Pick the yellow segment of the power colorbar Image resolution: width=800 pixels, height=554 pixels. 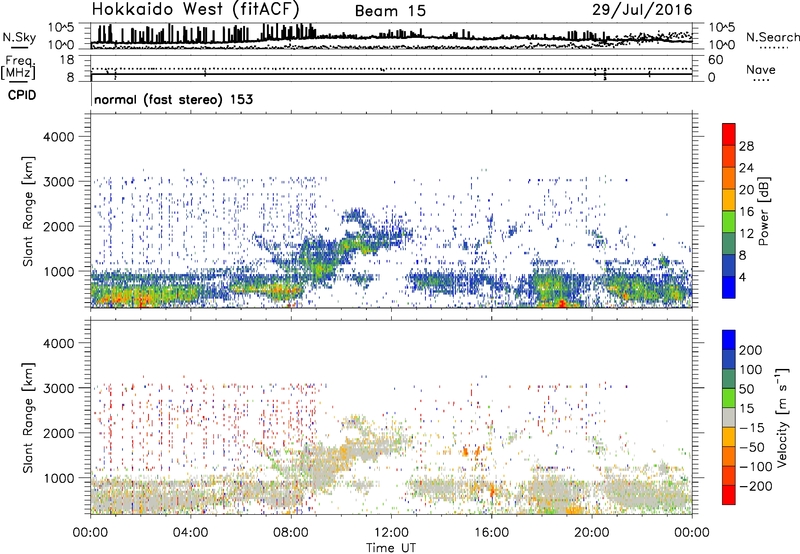pos(729,200)
